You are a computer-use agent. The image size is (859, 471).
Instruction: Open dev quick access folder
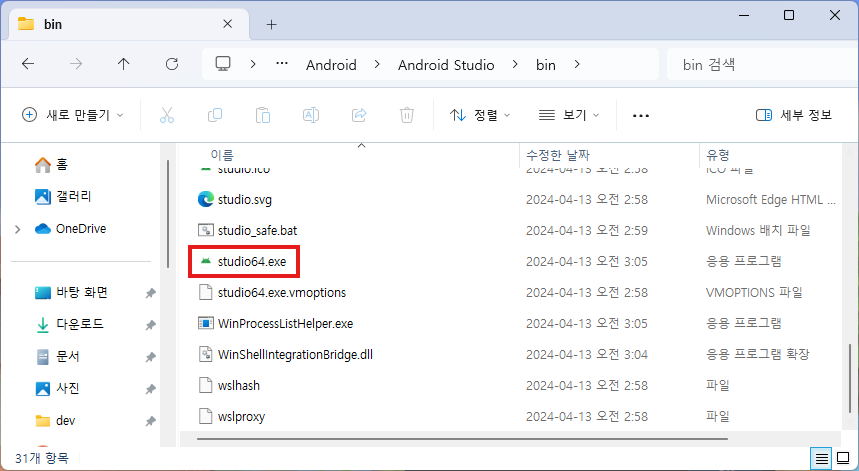click(55, 421)
